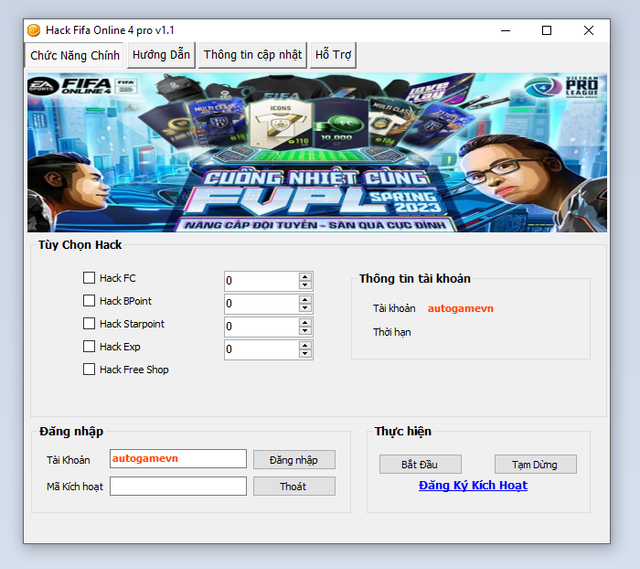Open the Đăng Ký Kích Hoạt link

point(473,485)
